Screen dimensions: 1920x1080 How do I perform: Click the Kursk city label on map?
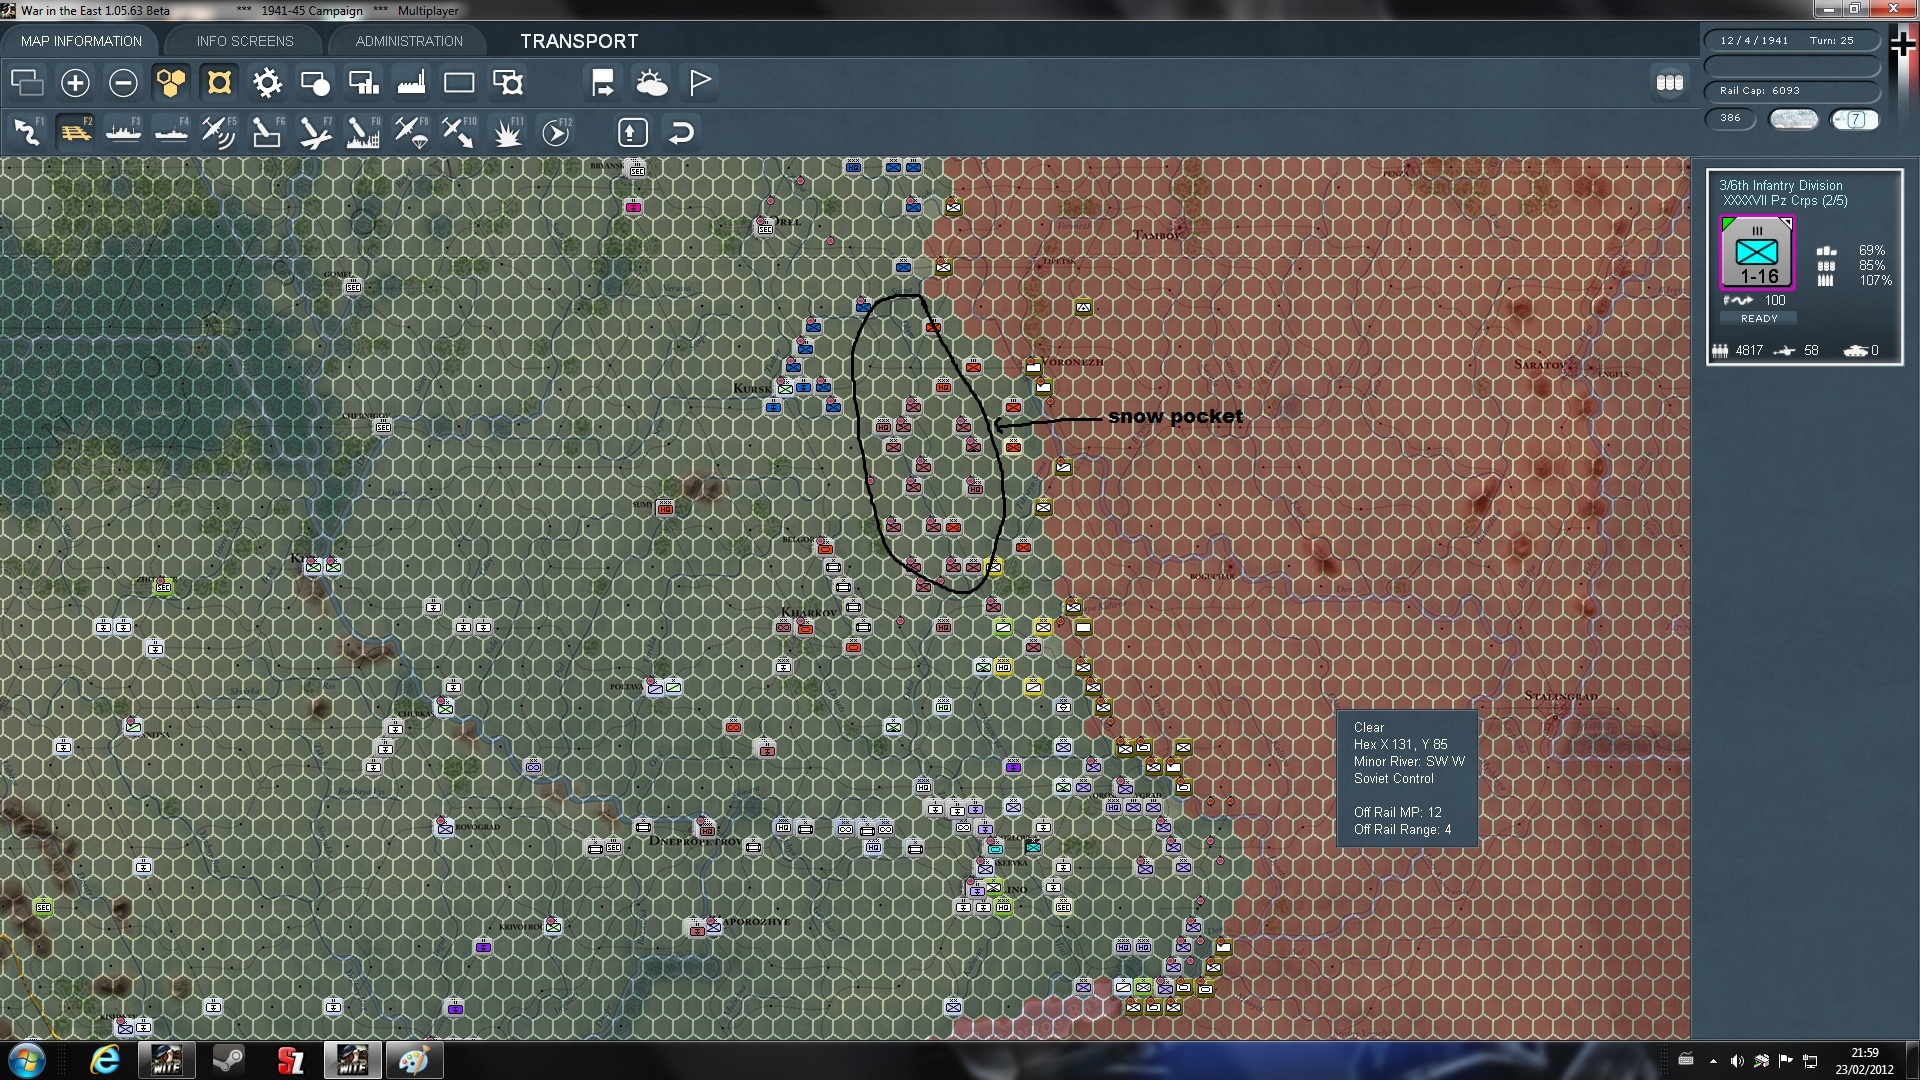tap(752, 388)
